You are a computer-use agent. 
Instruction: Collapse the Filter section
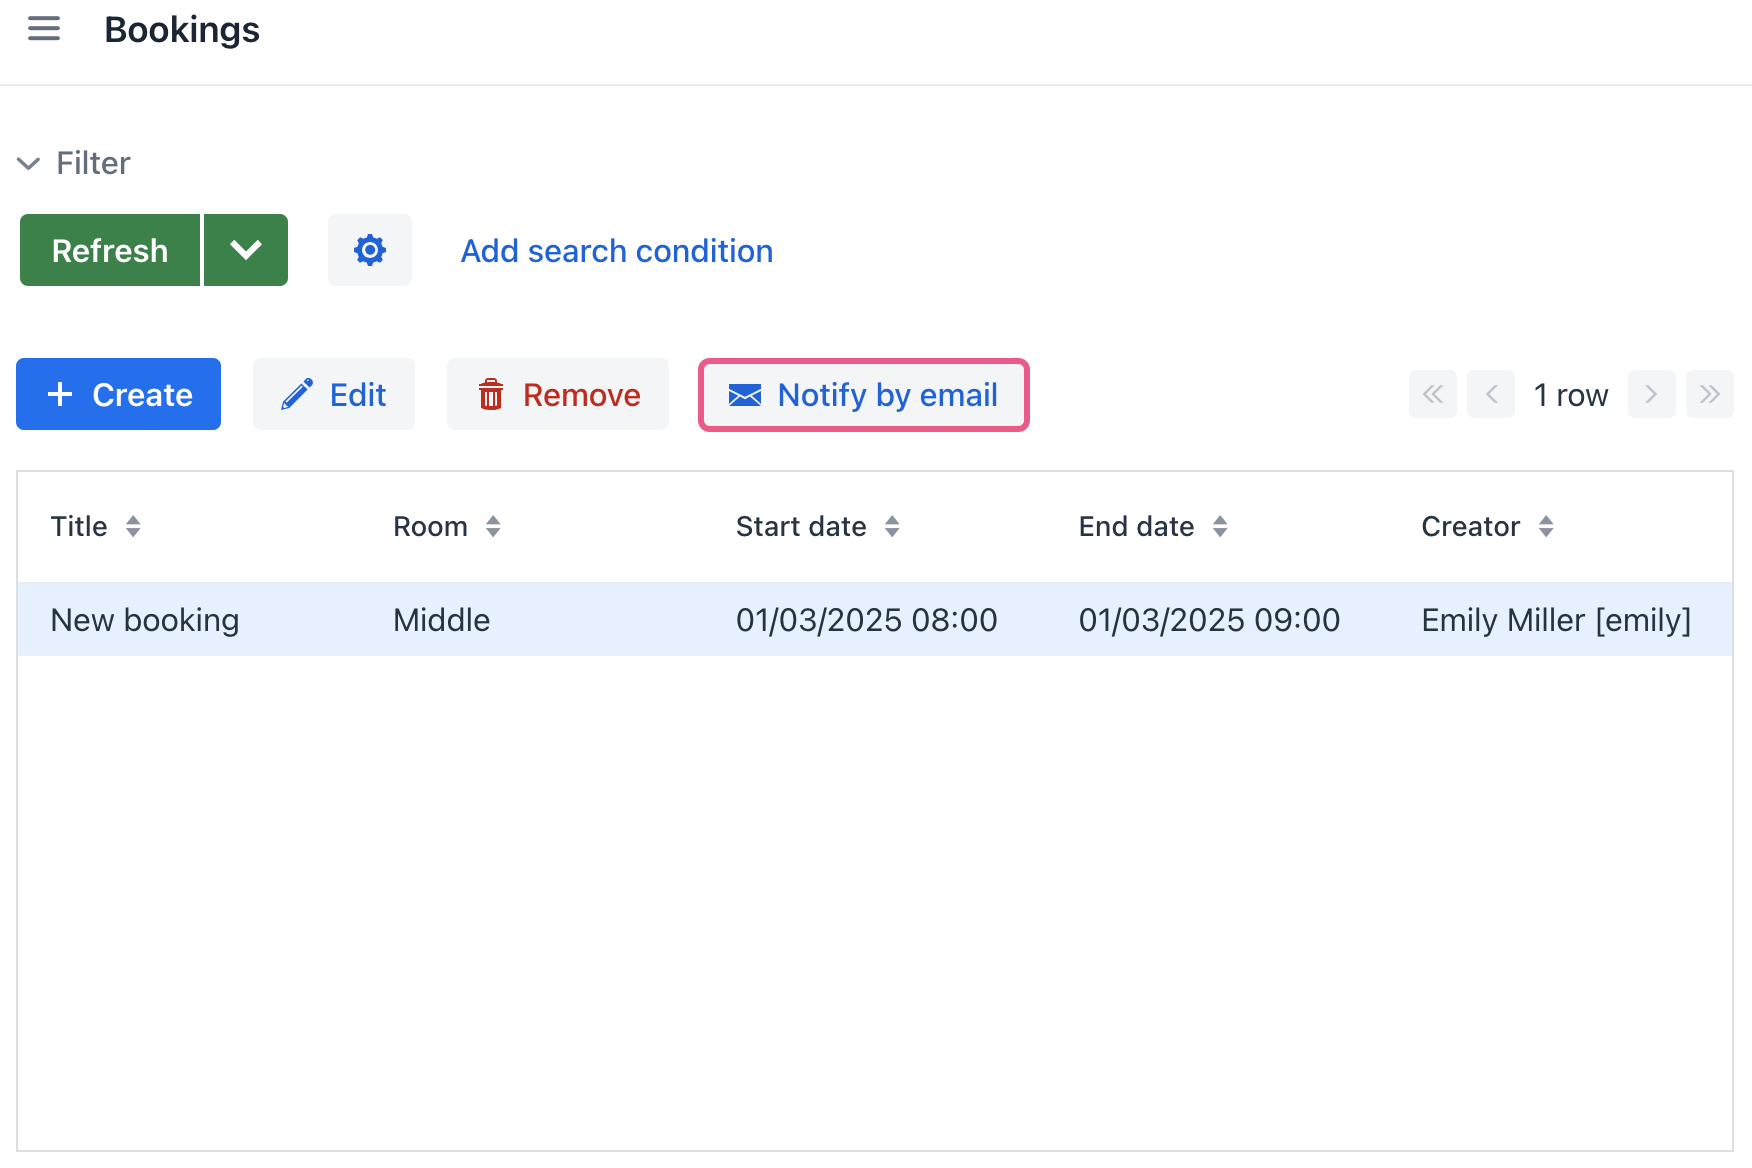tap(28, 163)
